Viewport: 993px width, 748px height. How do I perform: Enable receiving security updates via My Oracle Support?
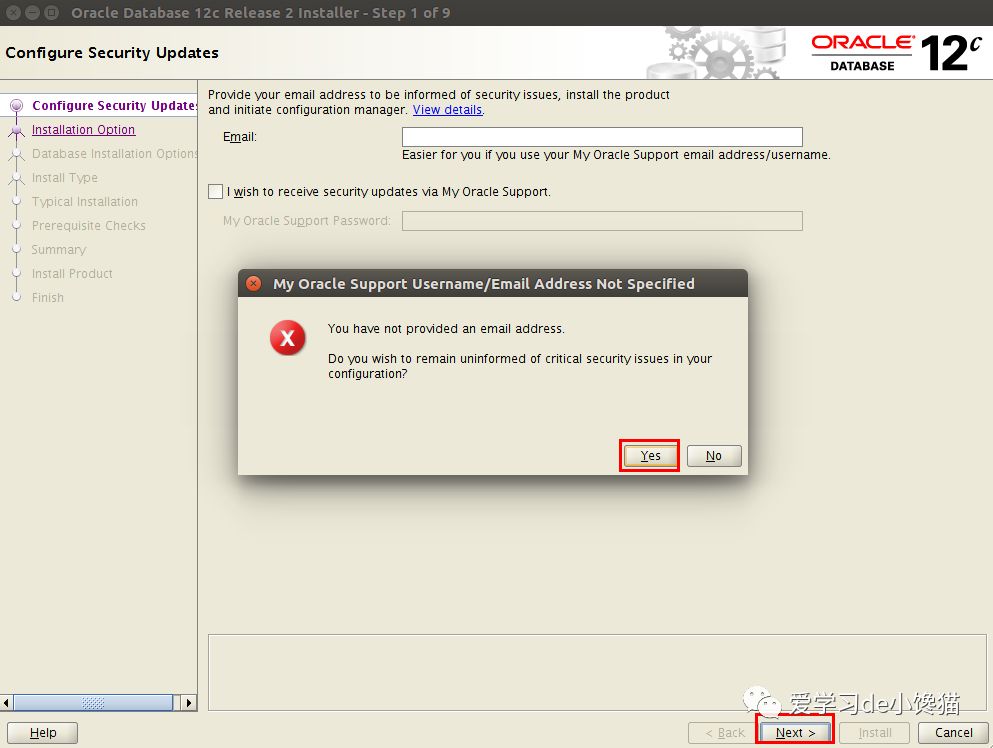[215, 191]
